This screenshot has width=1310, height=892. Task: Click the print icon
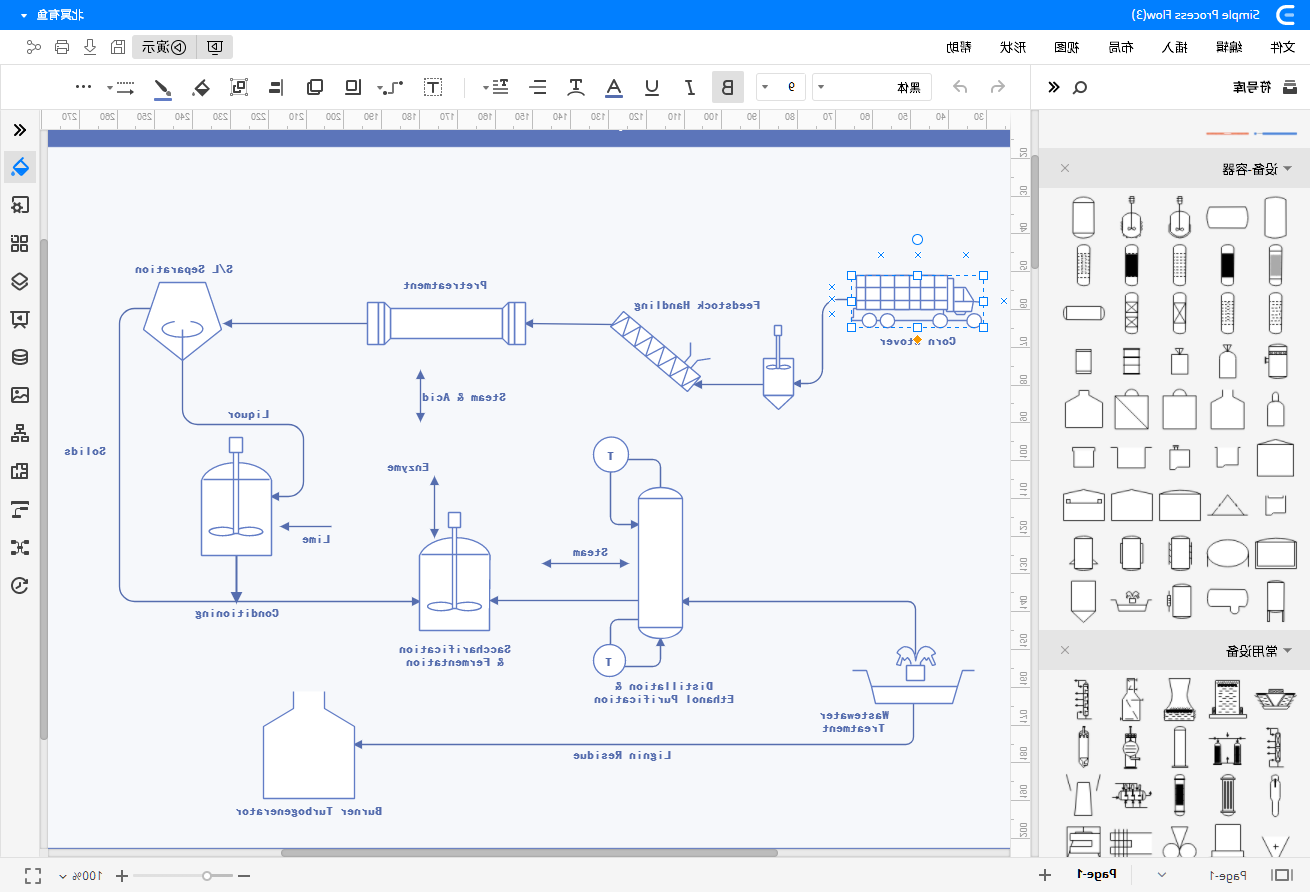point(62,47)
